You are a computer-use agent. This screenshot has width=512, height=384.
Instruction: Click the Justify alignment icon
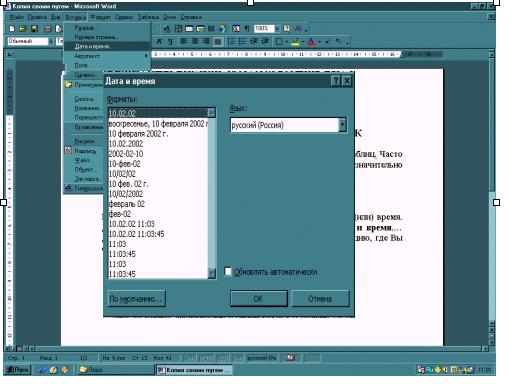tap(217, 42)
